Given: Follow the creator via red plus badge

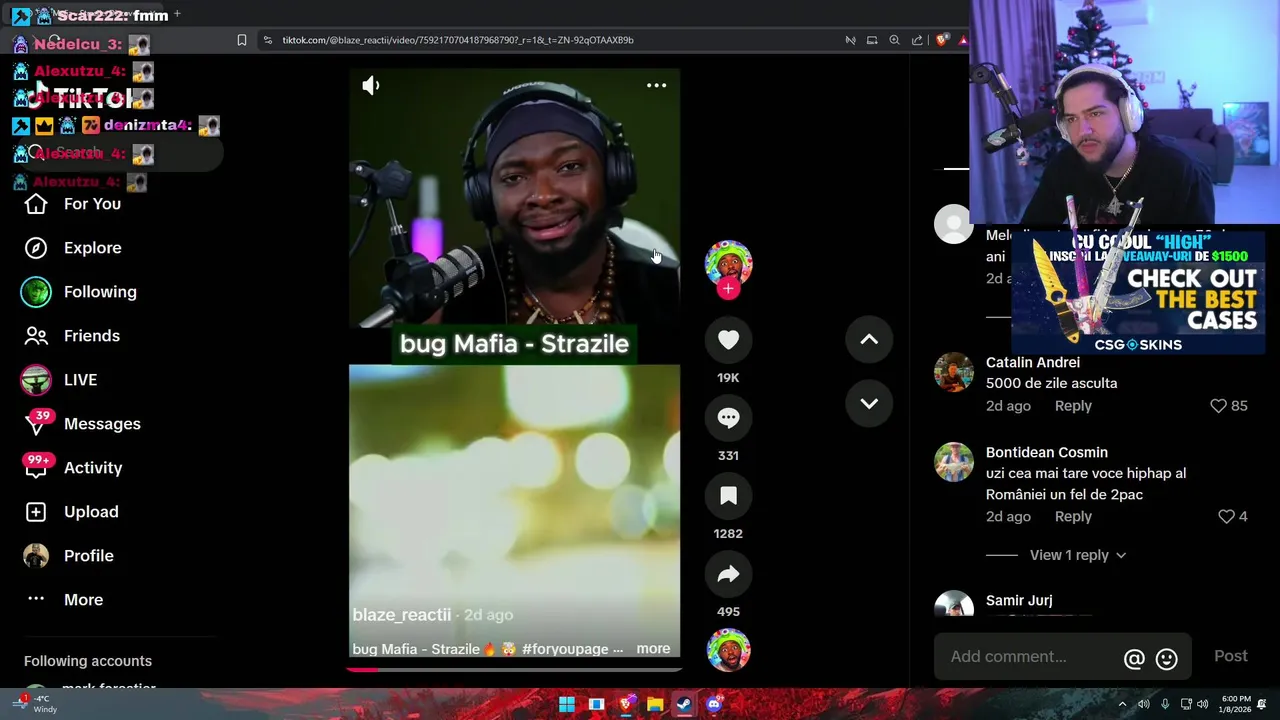Looking at the screenshot, I should [x=728, y=289].
